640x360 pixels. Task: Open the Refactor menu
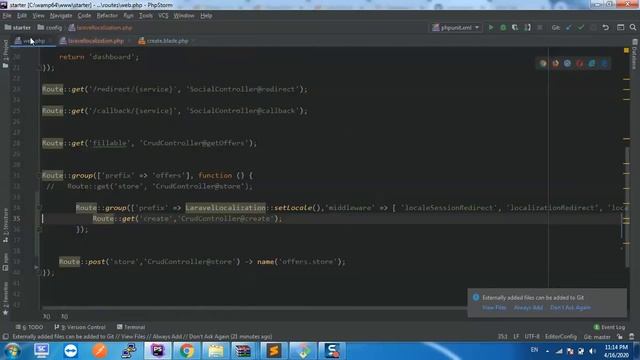[x=107, y=16]
